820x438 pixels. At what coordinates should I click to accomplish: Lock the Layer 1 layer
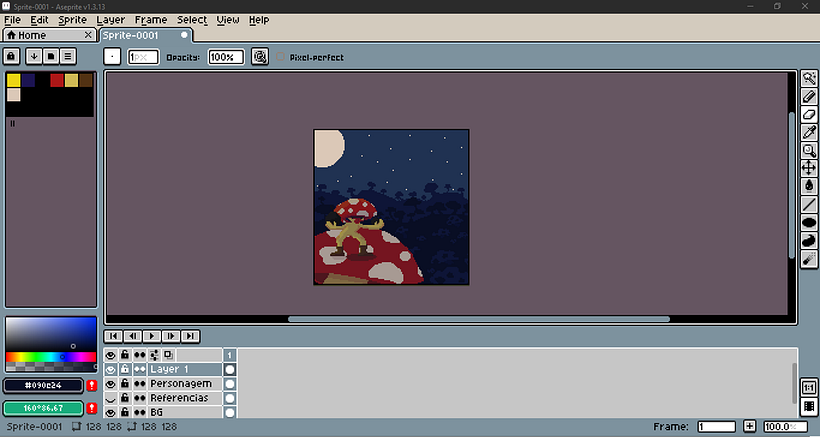[125, 370]
